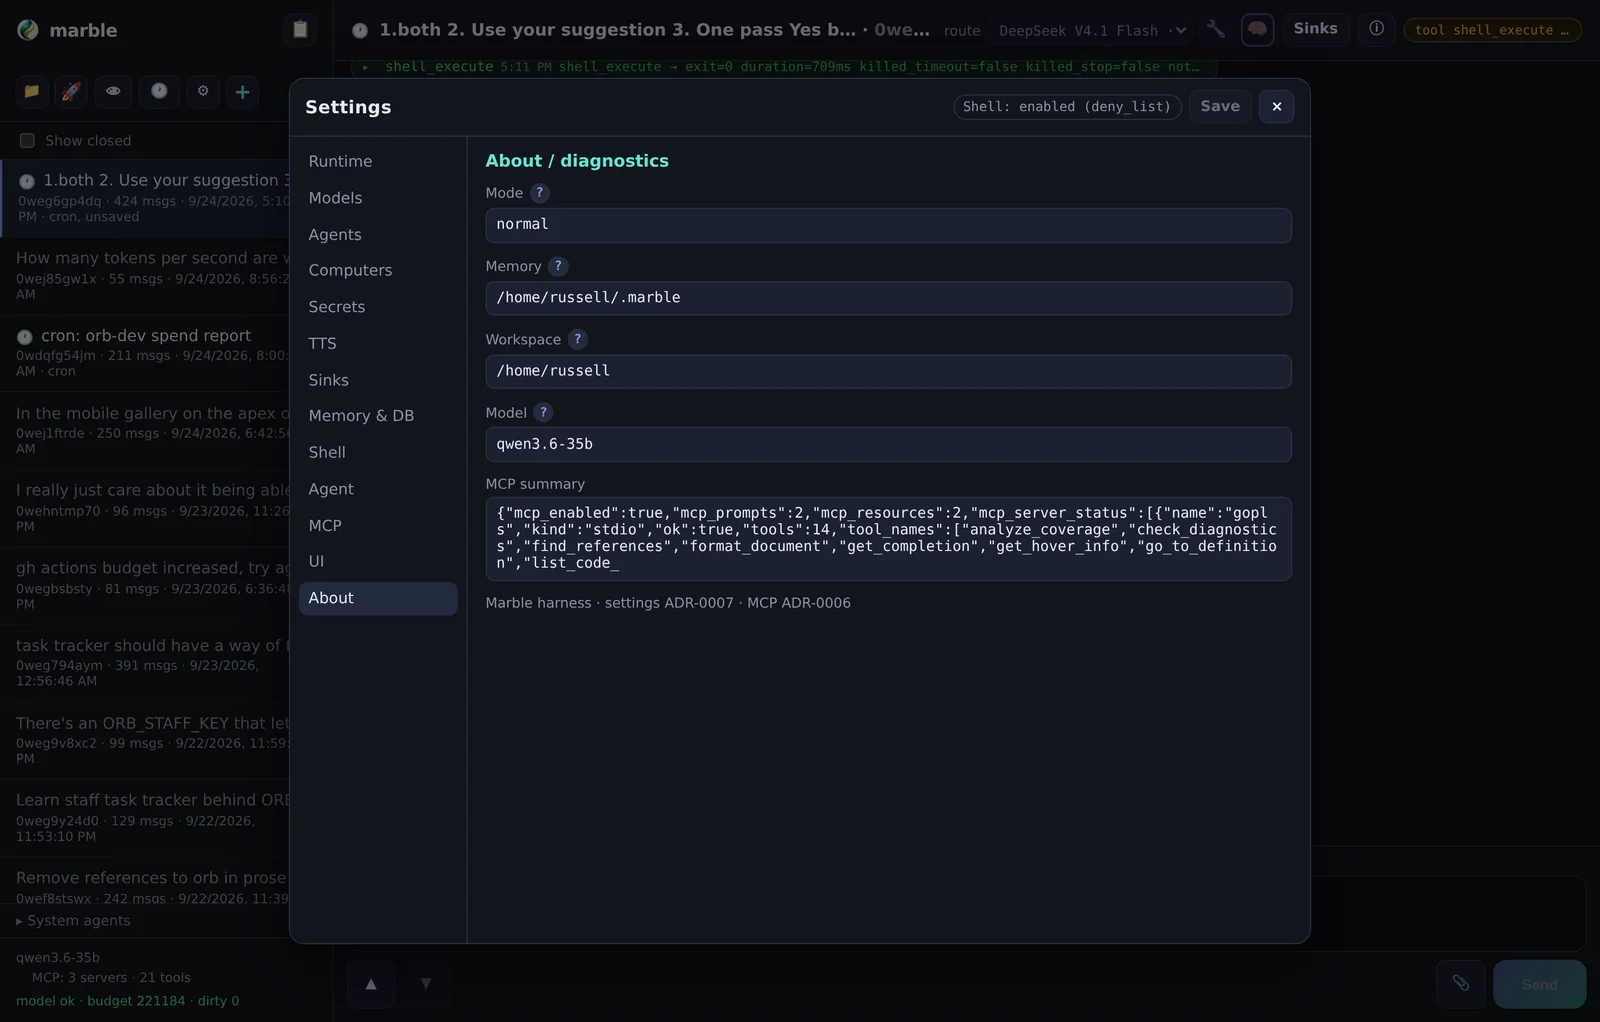Open session 'There's an ORB_STAFF_KEY that'
The image size is (1600, 1022).
click(145, 740)
